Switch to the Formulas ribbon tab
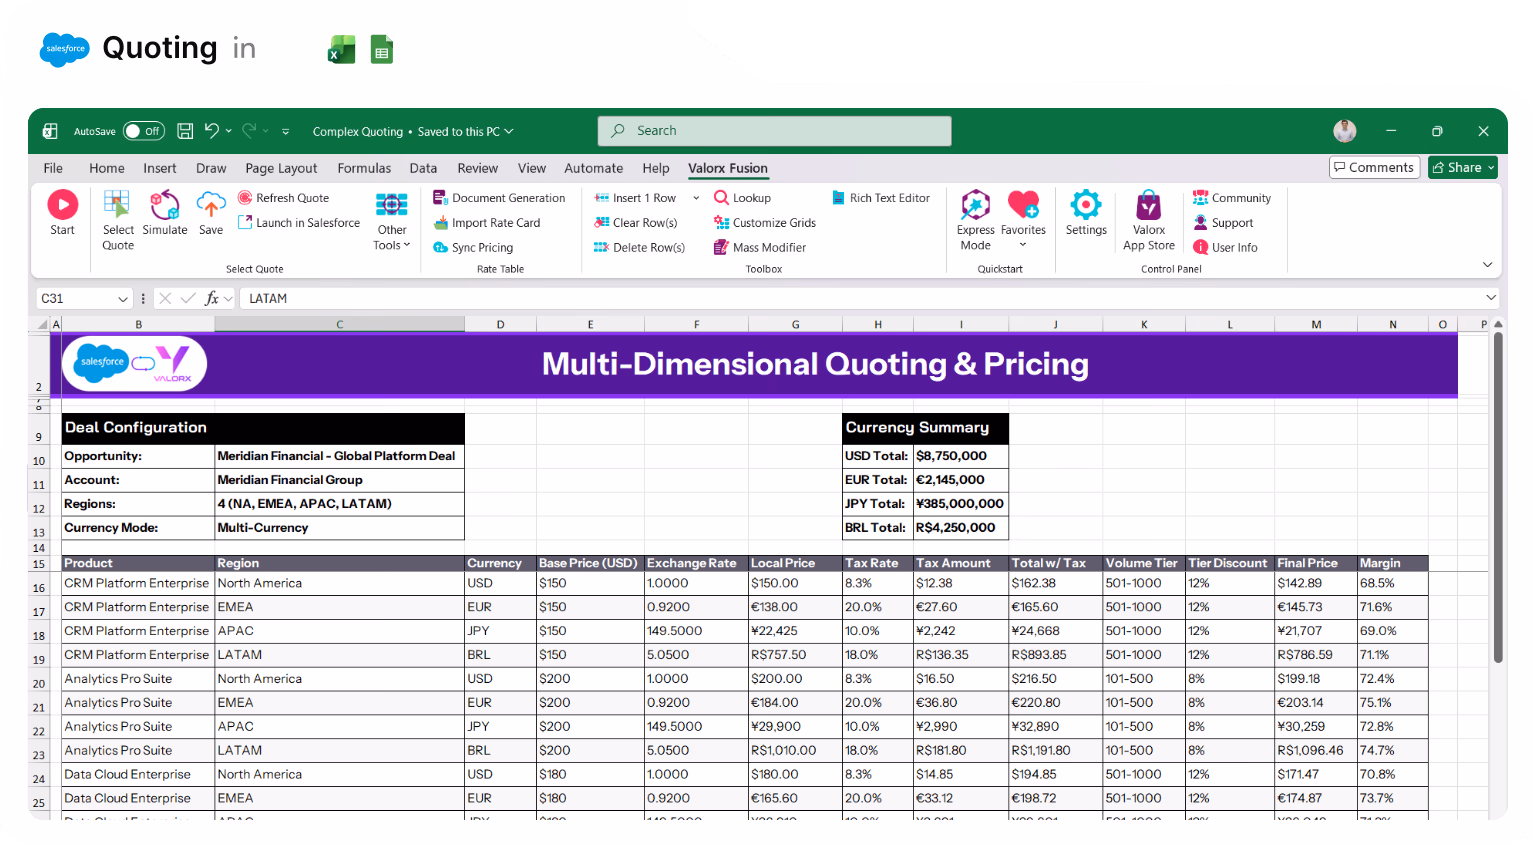Screen dimensions: 1532x844 [x=364, y=168]
